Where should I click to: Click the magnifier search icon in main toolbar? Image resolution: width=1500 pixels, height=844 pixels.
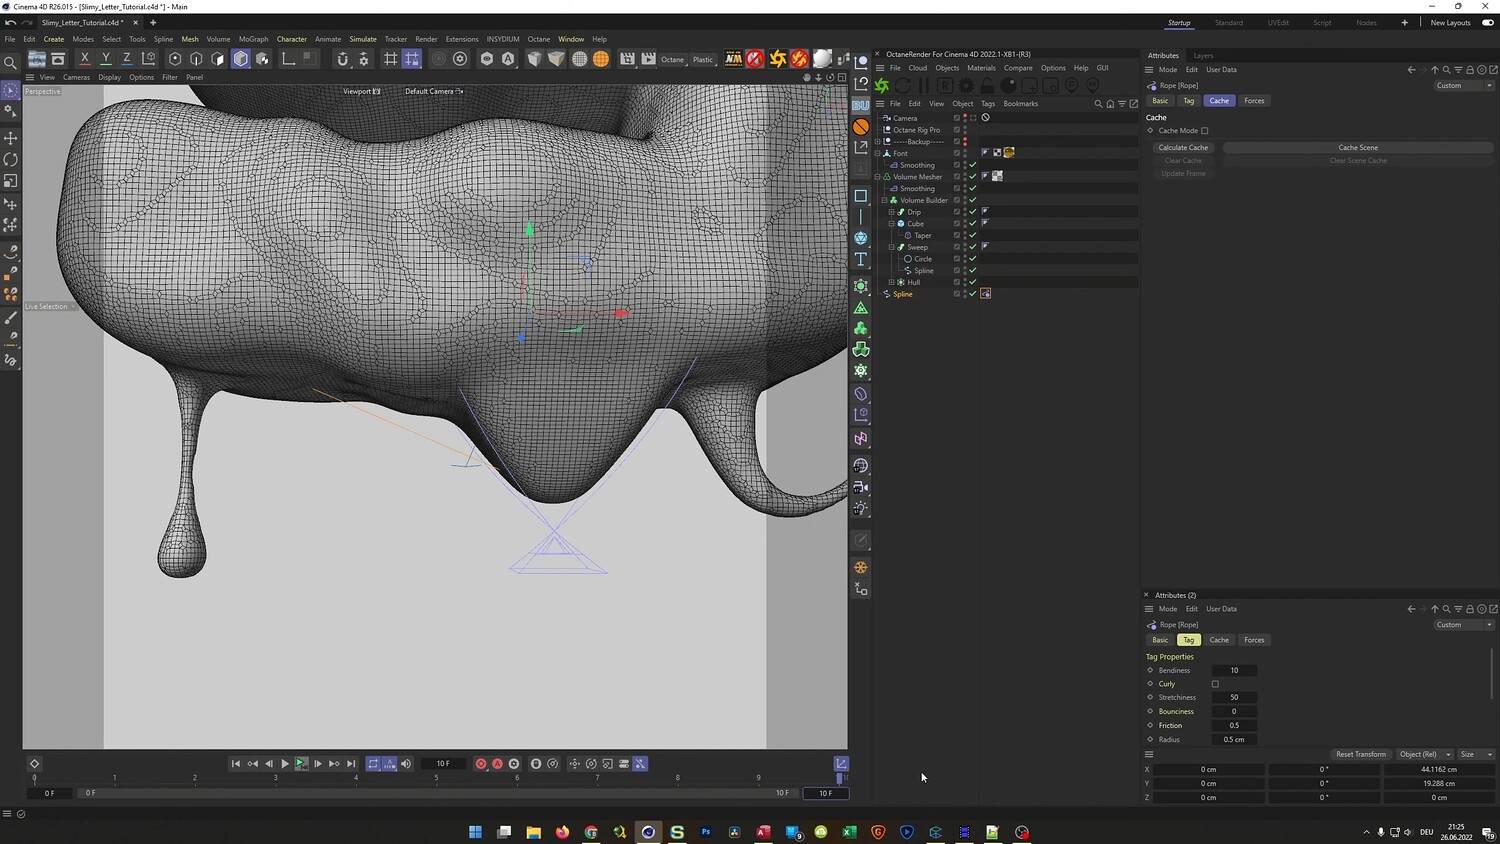pyautogui.click(x=11, y=63)
